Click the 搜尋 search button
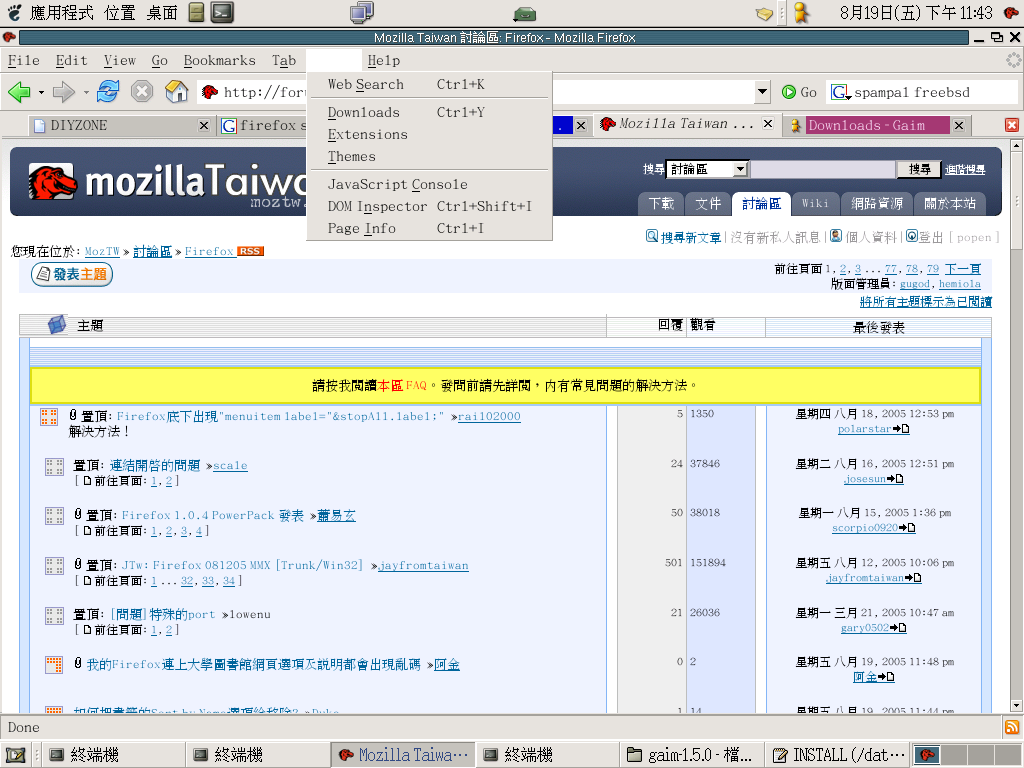 coord(920,169)
